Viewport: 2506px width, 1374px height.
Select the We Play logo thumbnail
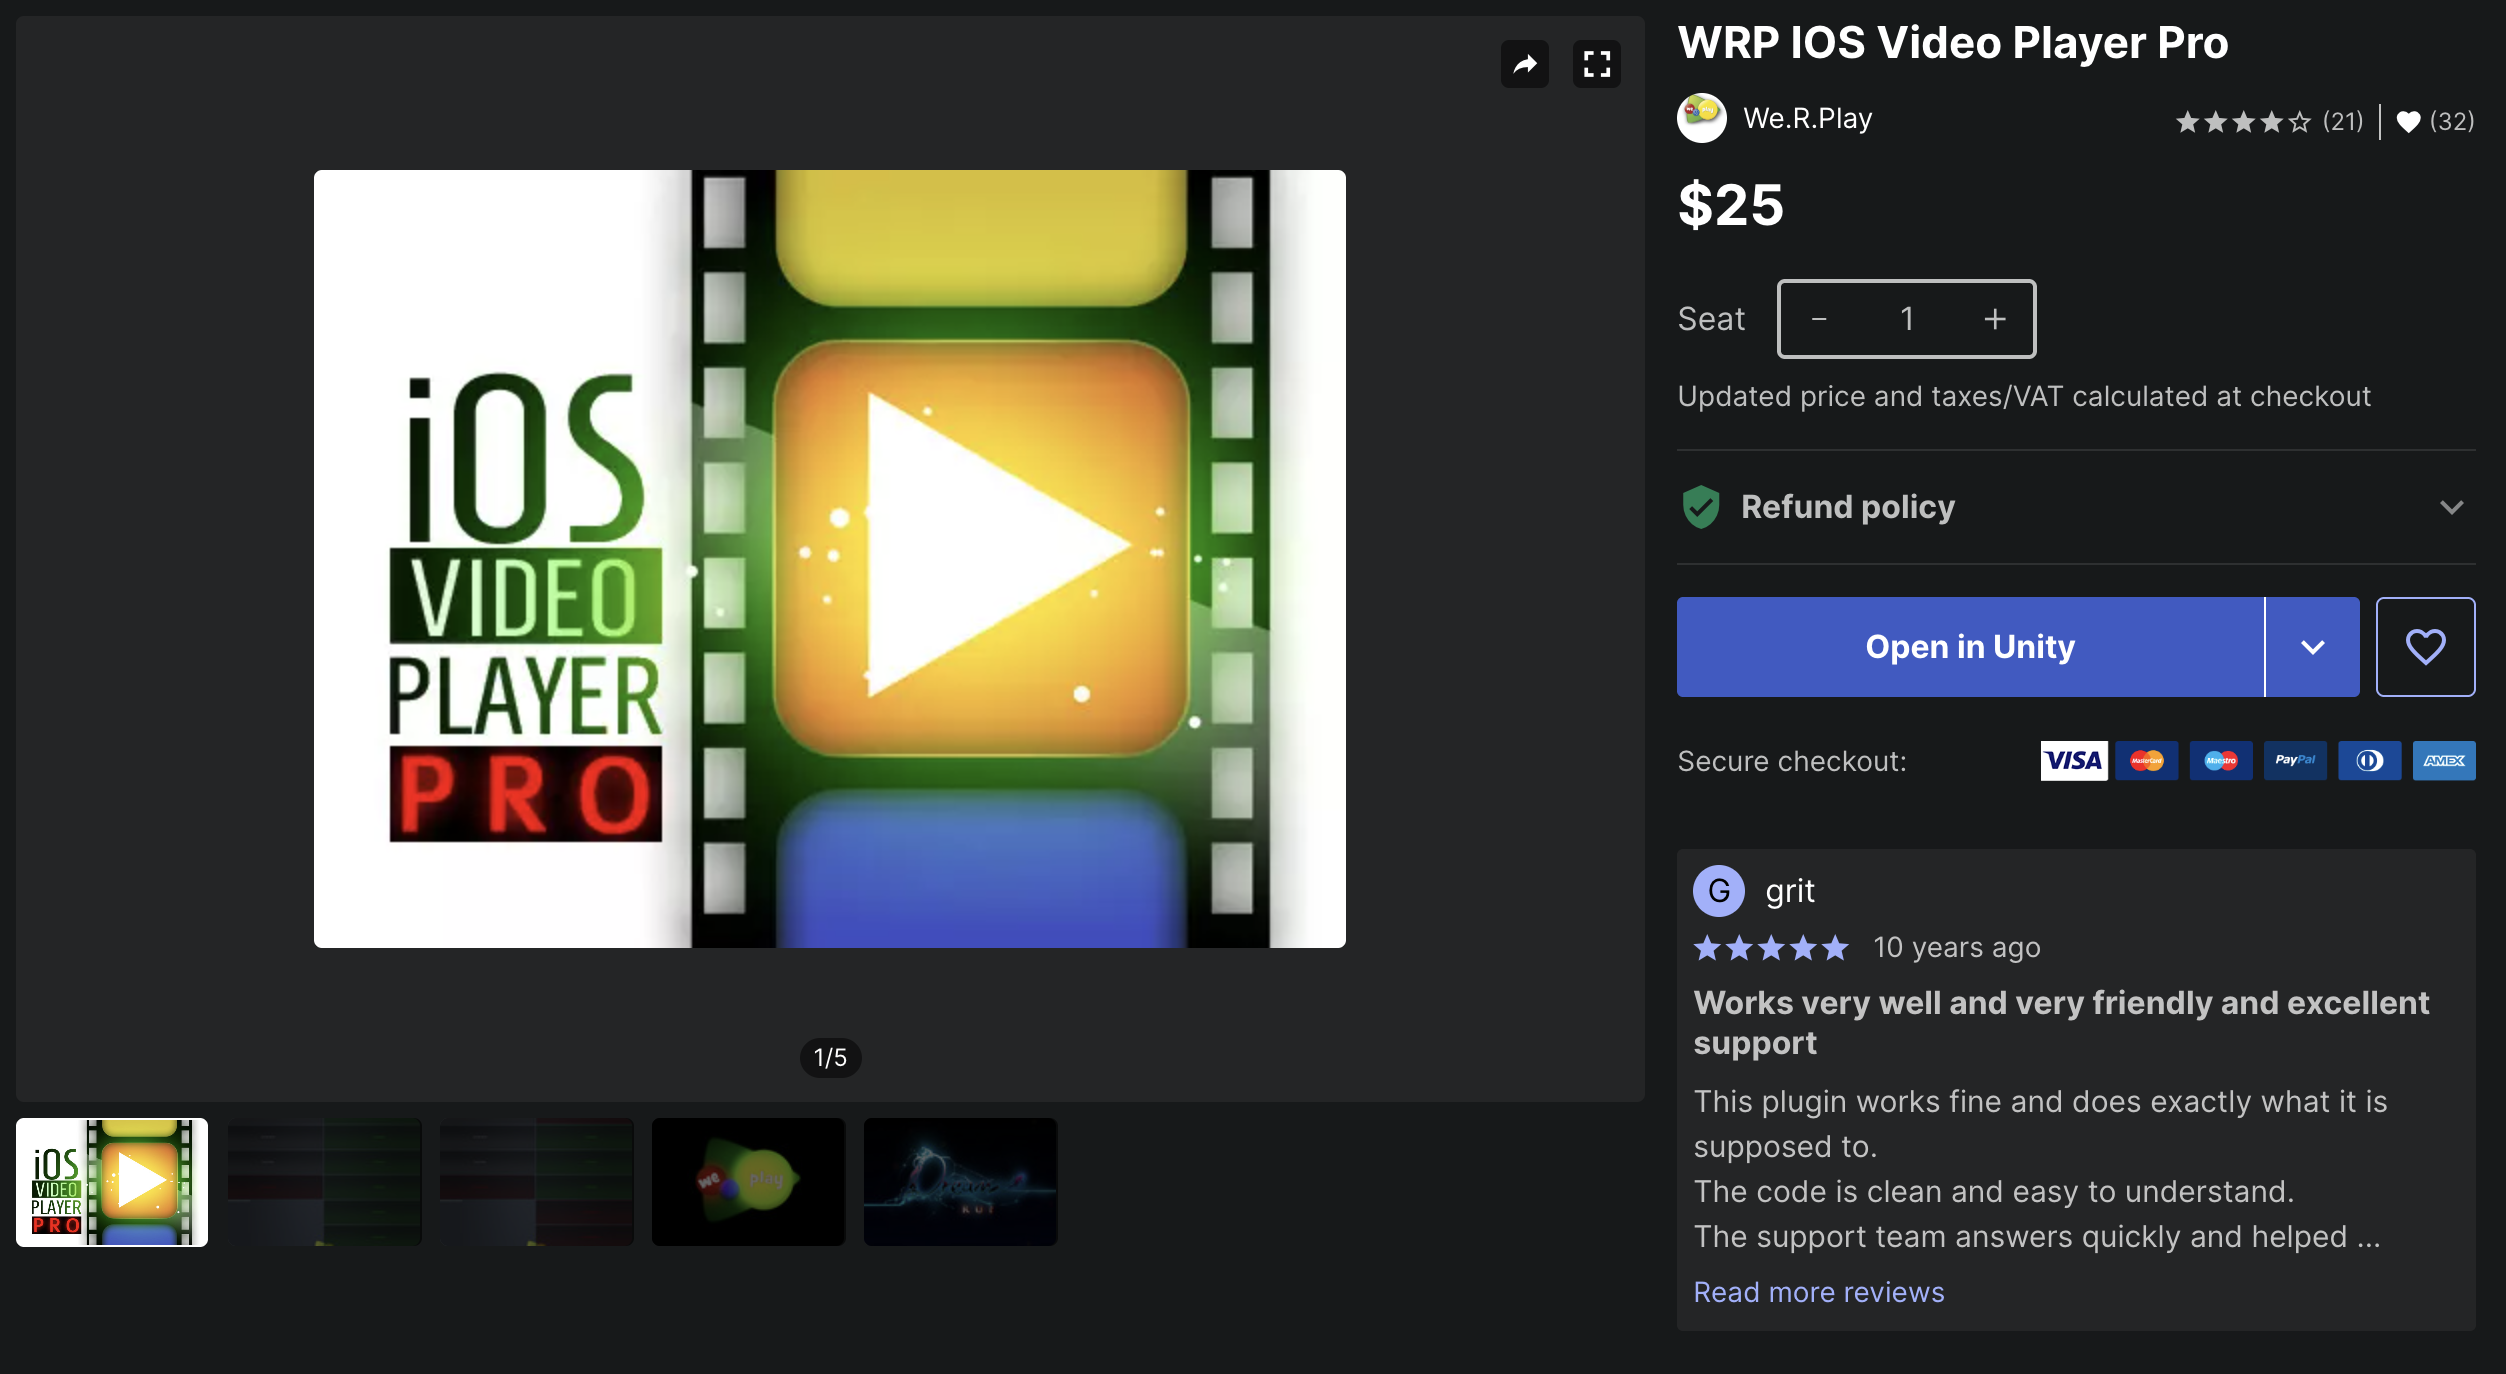(748, 1182)
